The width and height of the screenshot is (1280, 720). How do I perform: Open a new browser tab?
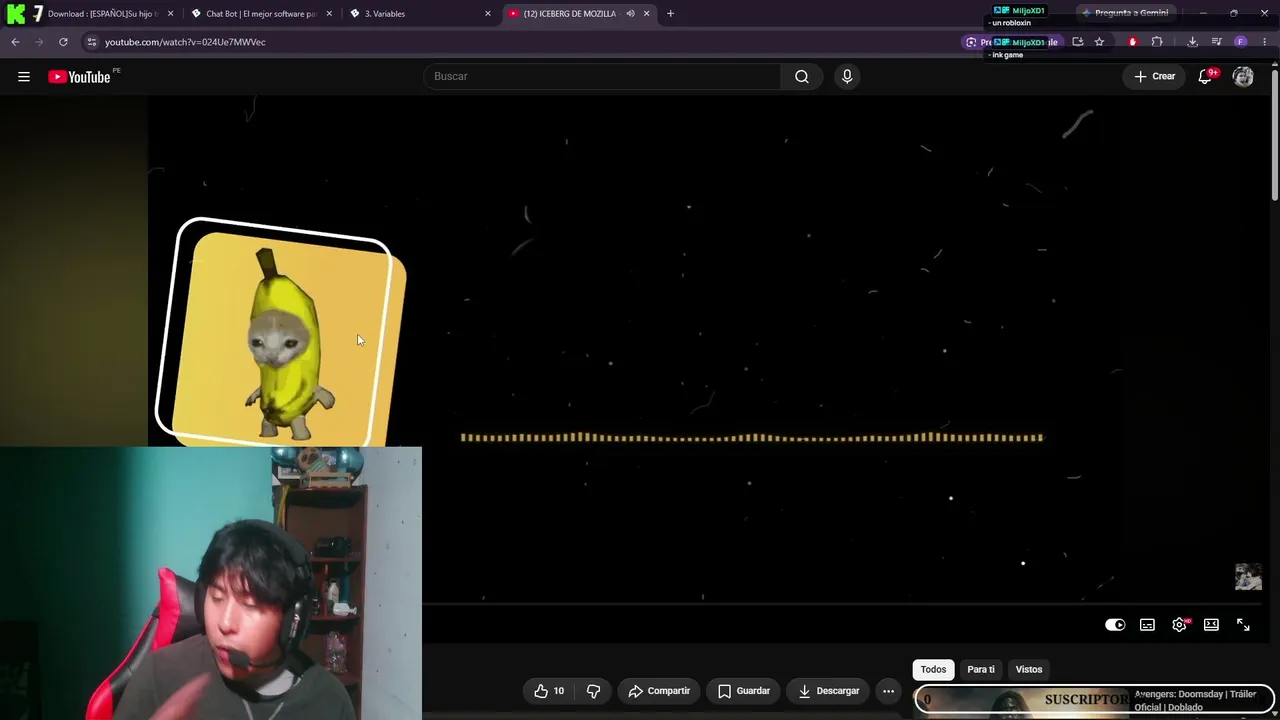pyautogui.click(x=670, y=14)
